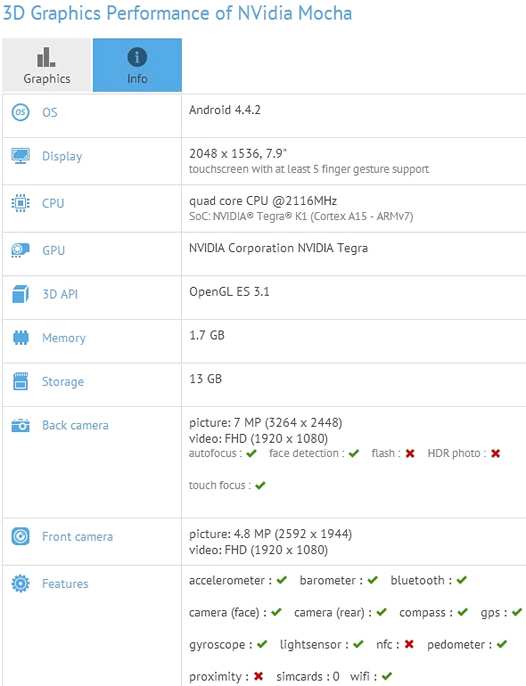Click the Front camera lens icon
Viewport: 526px width, 686px height.
click(21, 536)
